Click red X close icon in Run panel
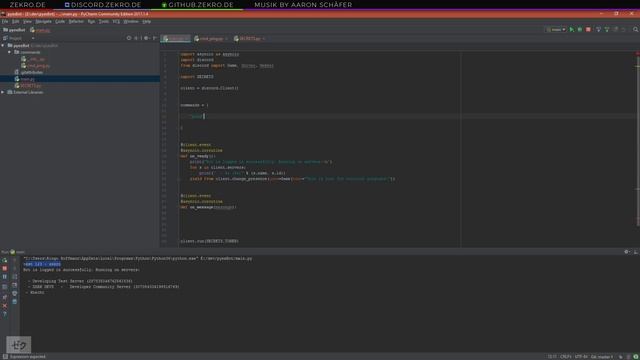 [x=4, y=306]
